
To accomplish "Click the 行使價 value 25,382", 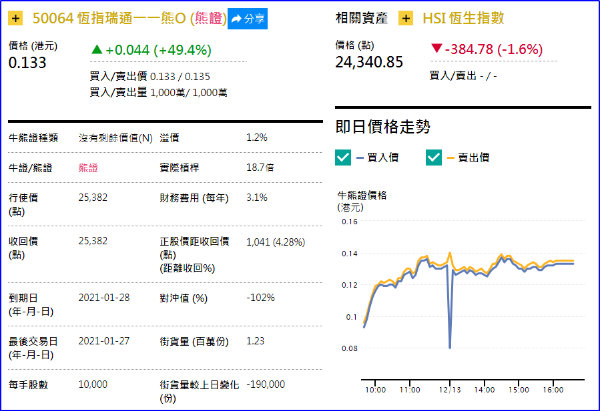I will tap(93, 197).
